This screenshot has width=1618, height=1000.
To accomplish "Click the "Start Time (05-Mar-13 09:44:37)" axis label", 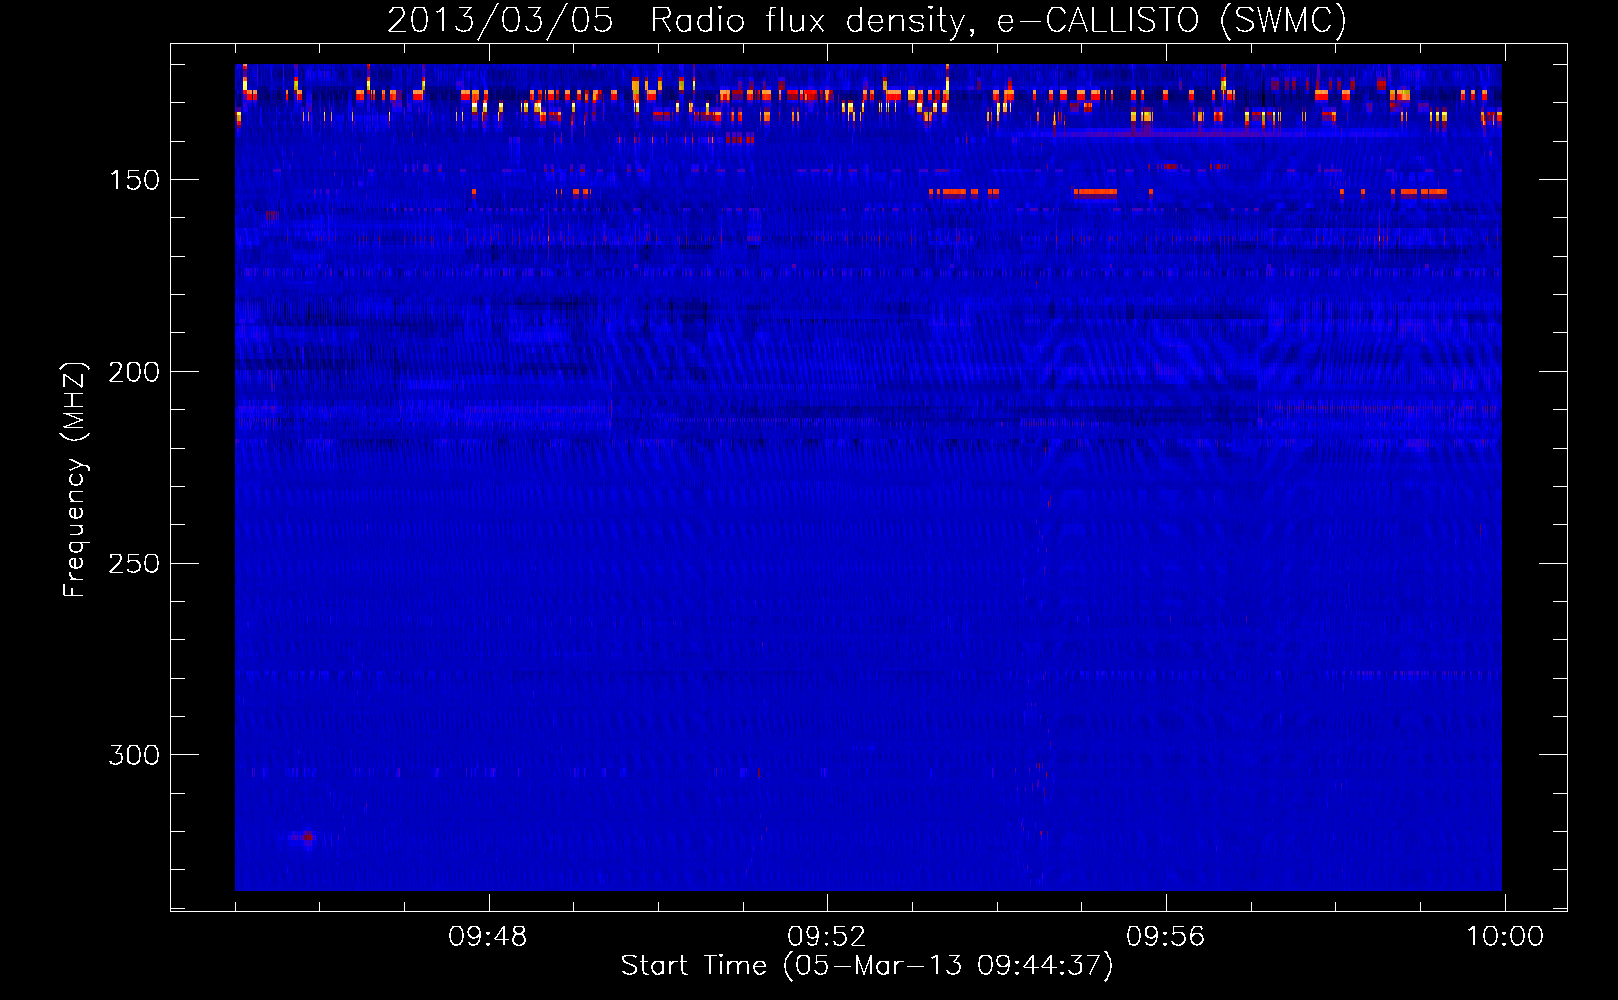I will pos(867,966).
